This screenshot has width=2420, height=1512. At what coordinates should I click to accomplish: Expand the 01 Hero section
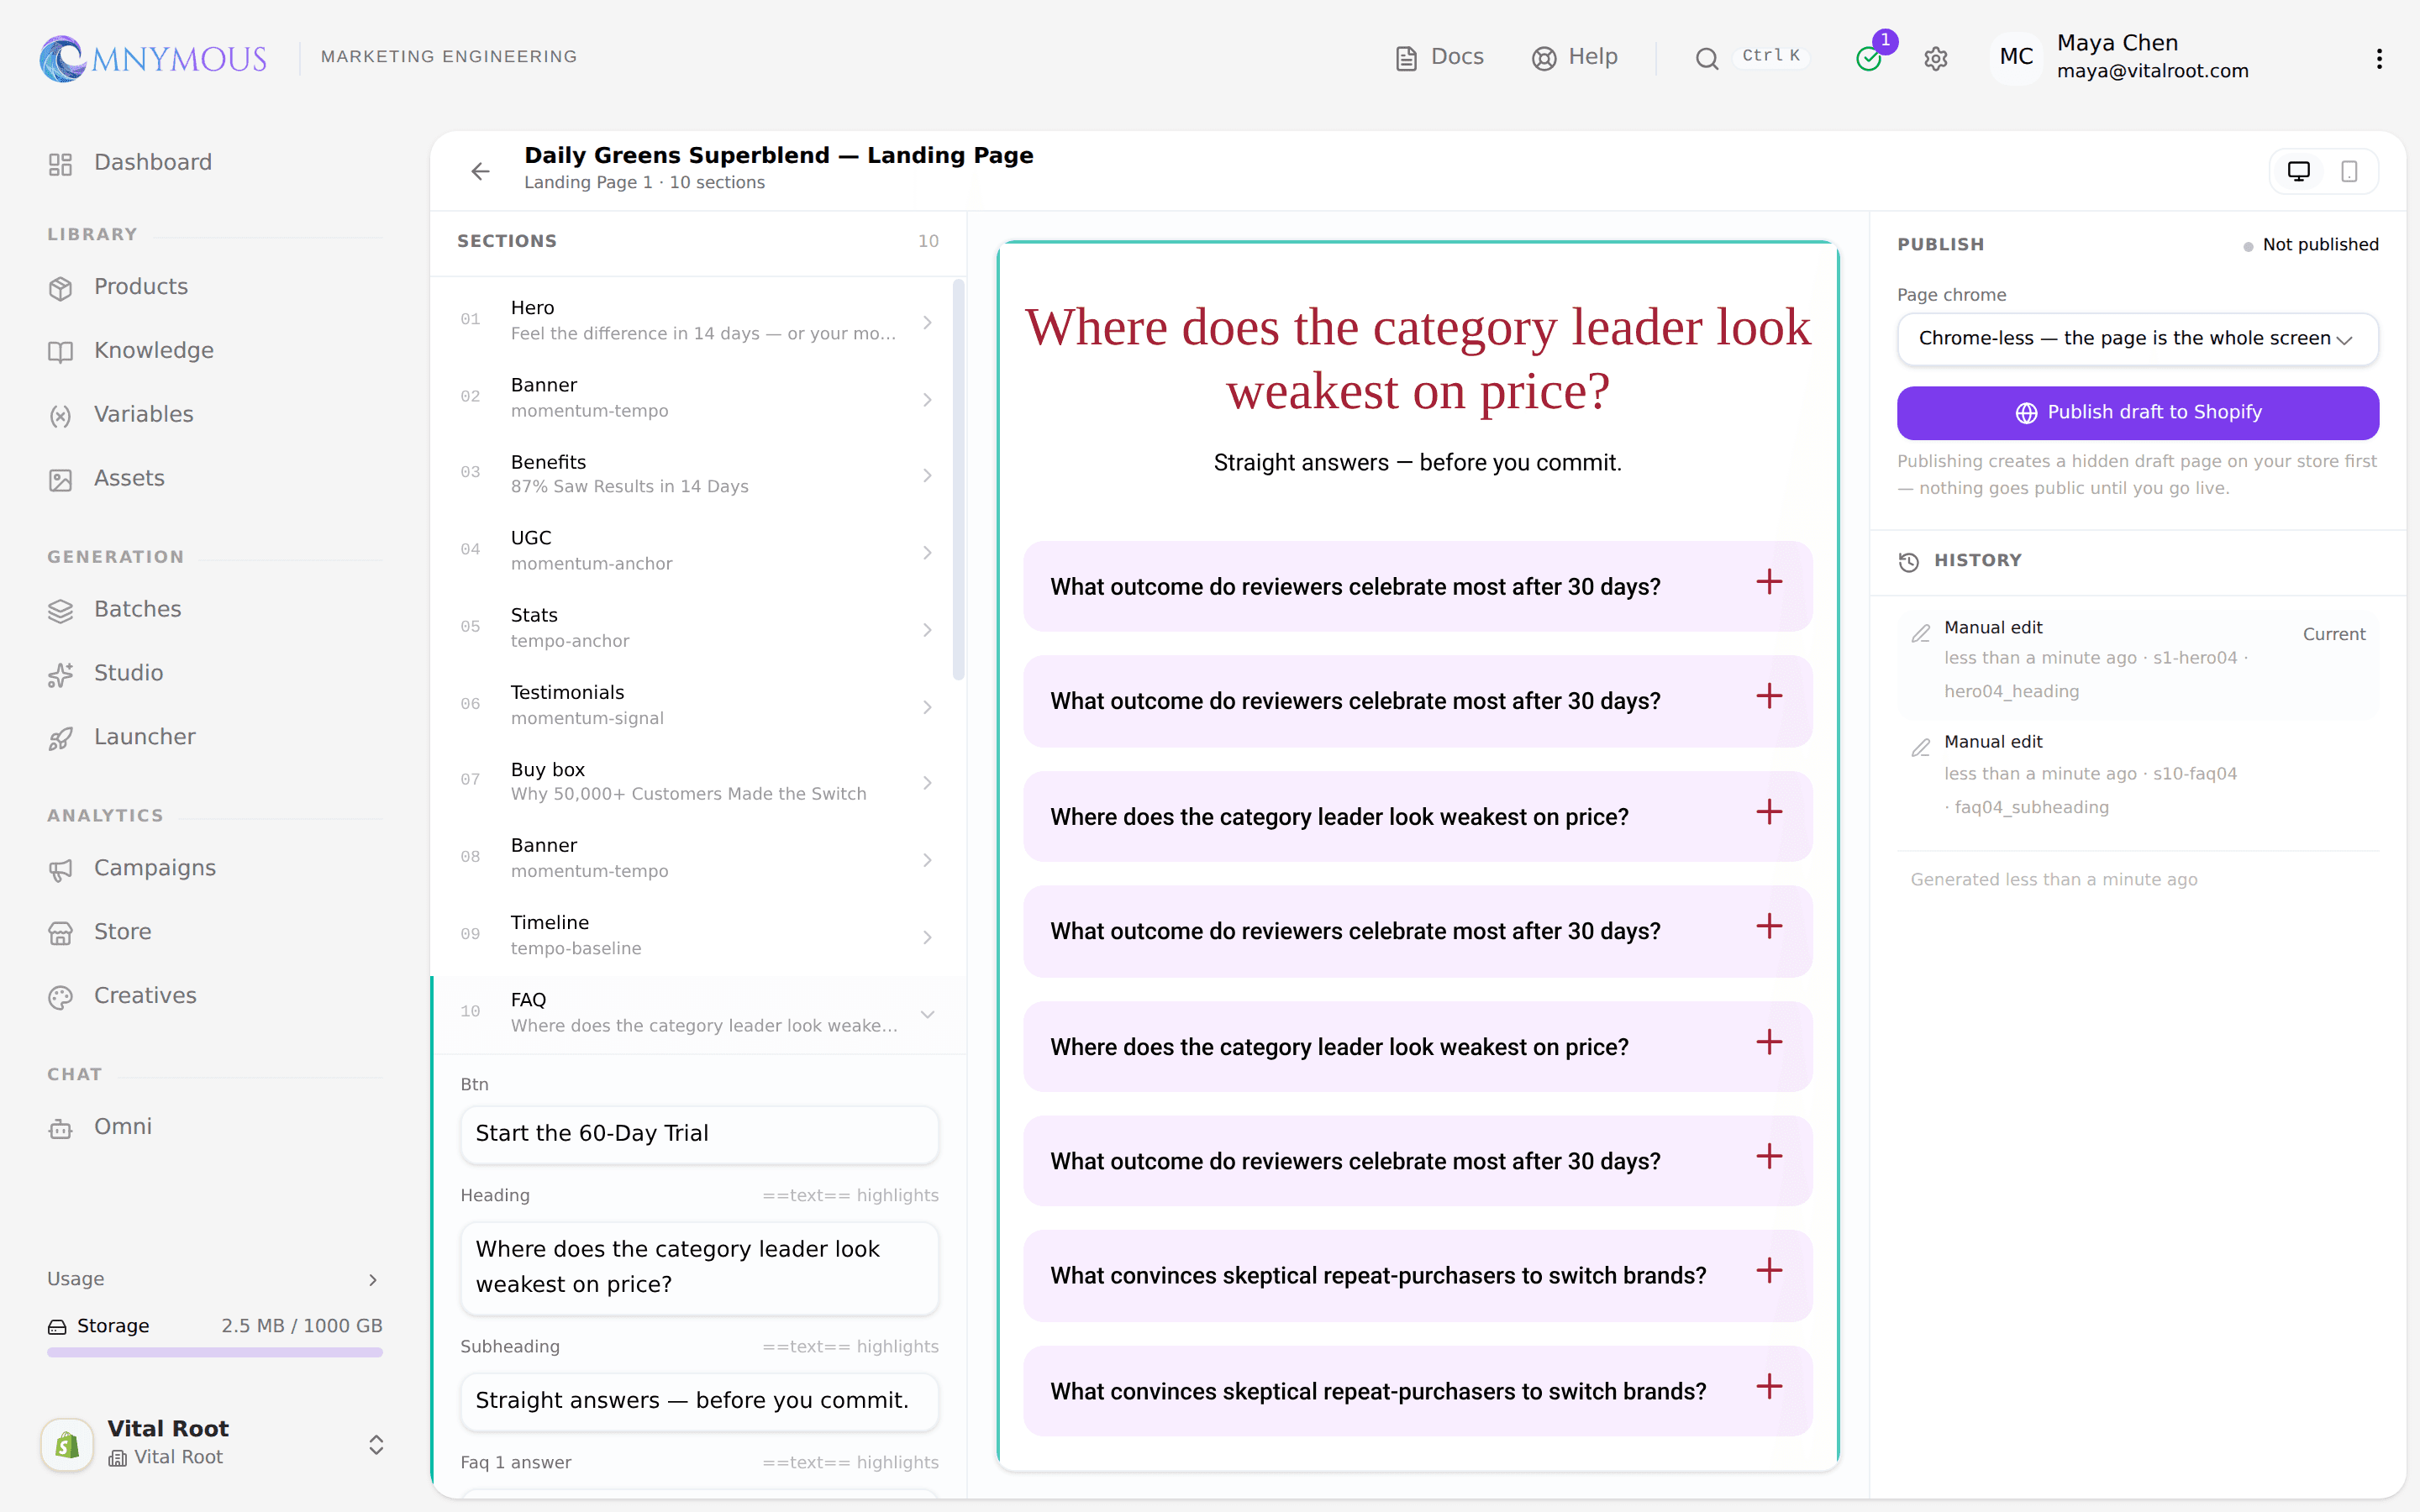point(698,320)
